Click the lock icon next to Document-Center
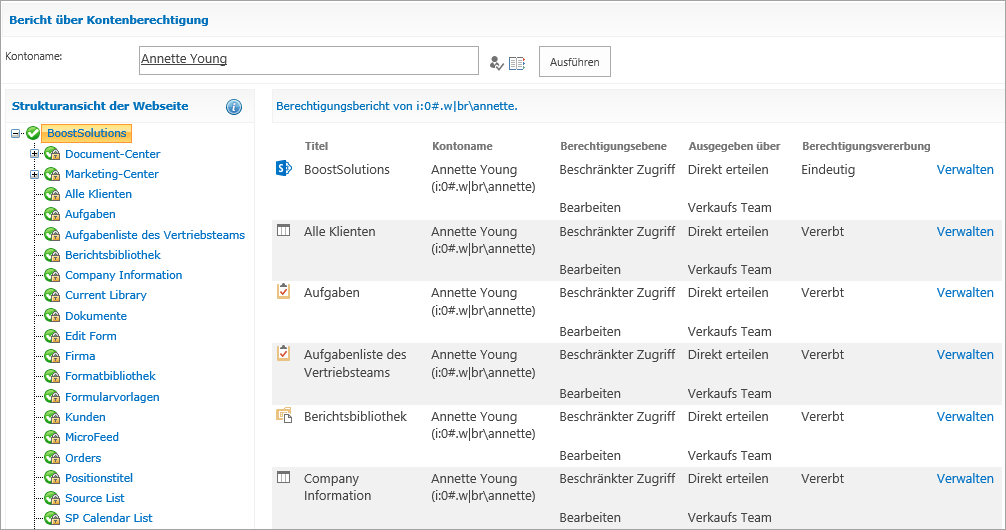This screenshot has height=530, width=1006. [52, 154]
